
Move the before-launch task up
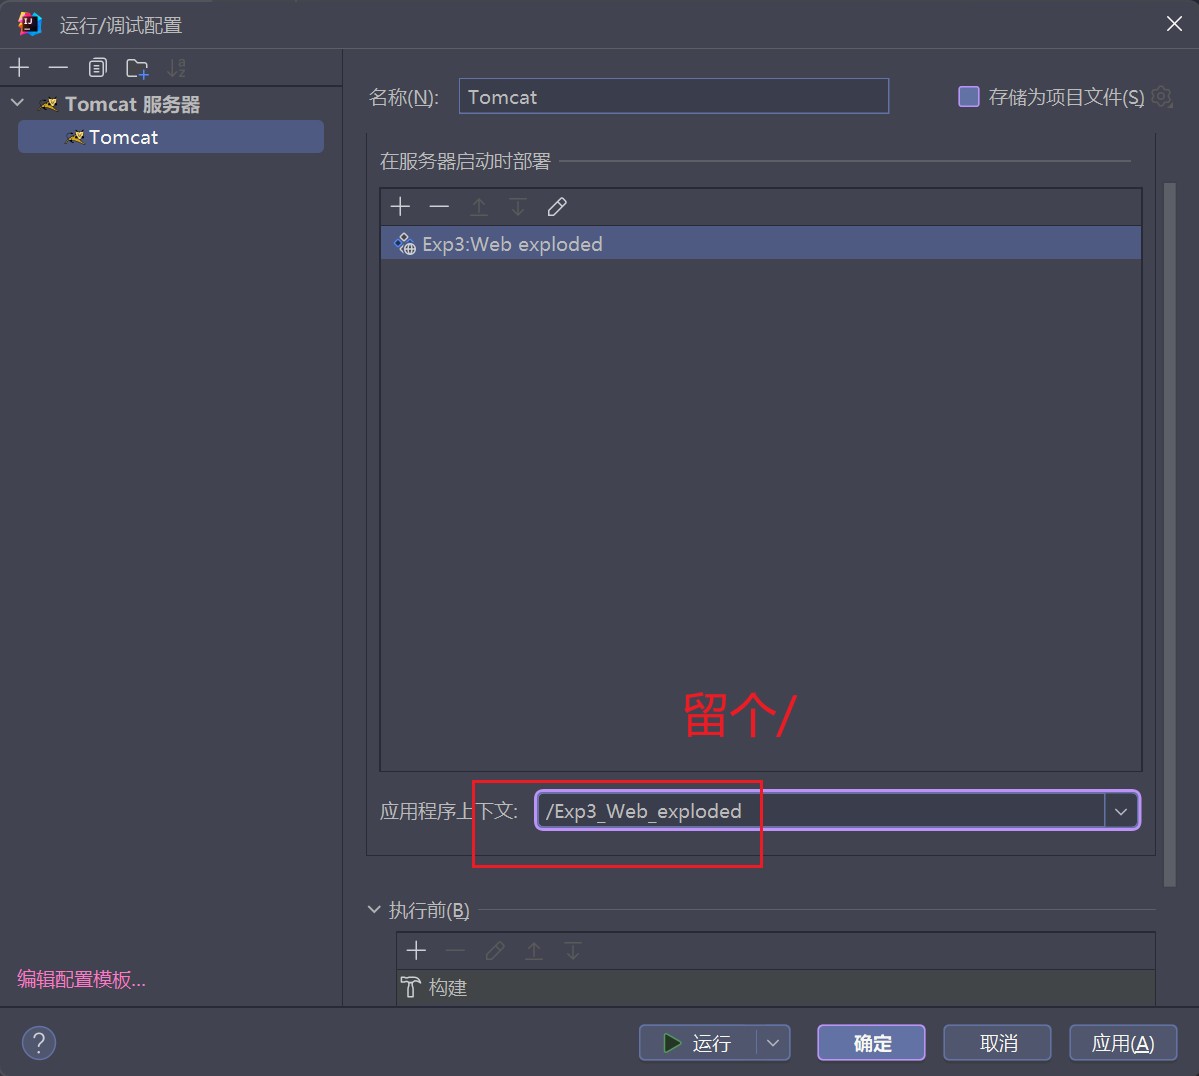[x=534, y=951]
